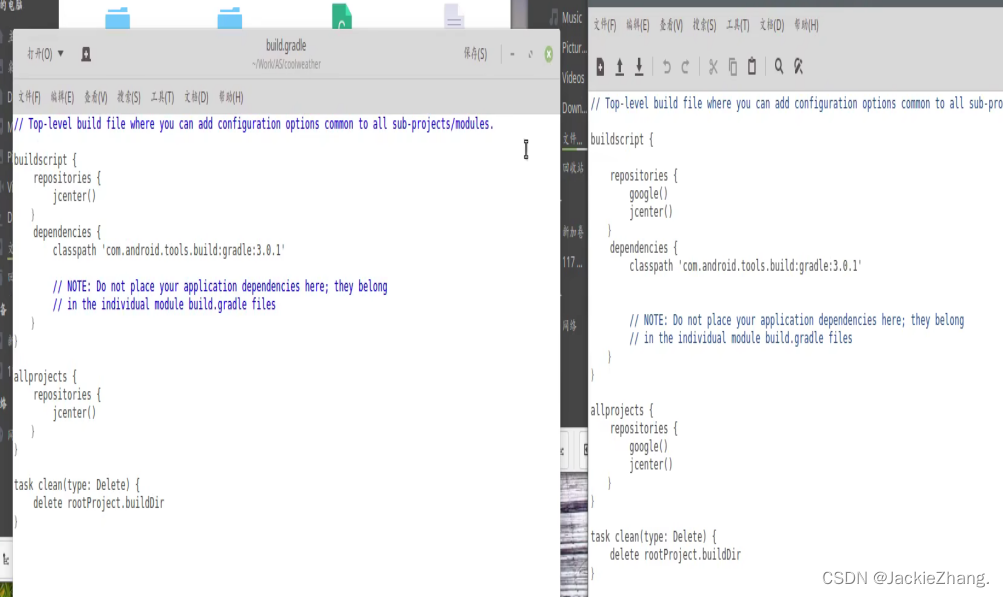Click the grey text file icon
The height and width of the screenshot is (597, 1004).
pyautogui.click(x=454, y=16)
